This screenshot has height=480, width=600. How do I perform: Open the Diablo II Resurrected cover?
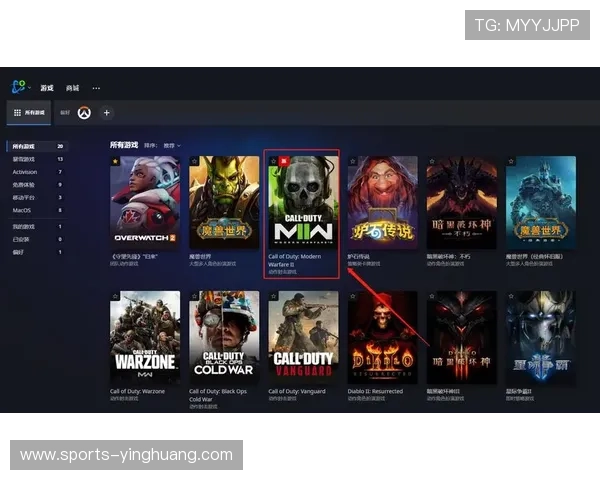click(383, 337)
